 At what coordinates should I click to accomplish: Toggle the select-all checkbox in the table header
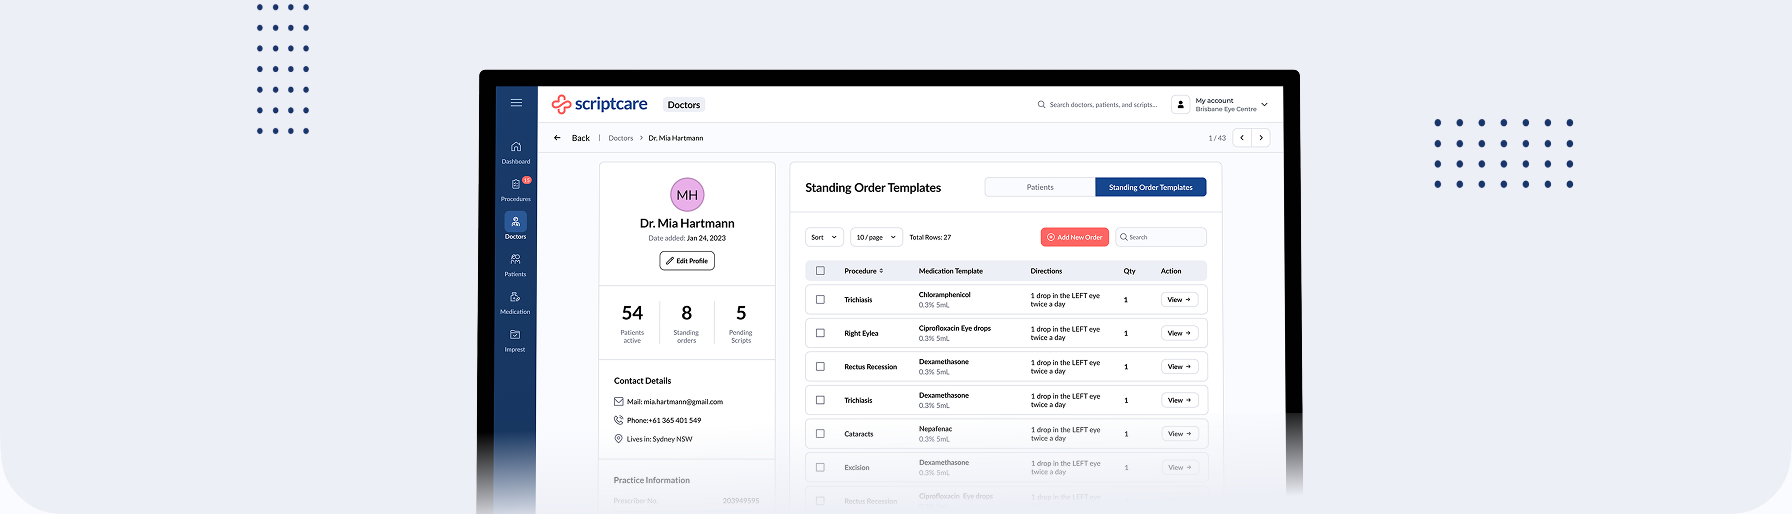pyautogui.click(x=820, y=271)
